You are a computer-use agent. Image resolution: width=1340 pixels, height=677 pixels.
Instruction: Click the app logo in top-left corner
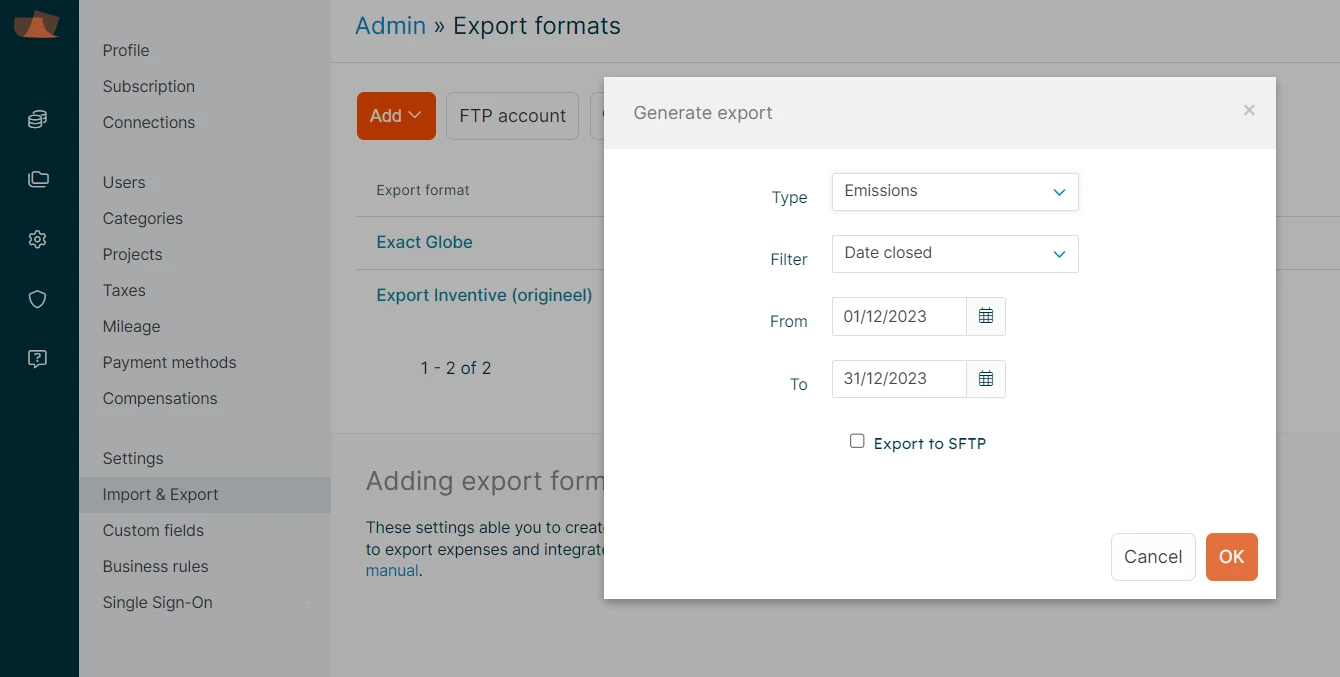(x=37, y=24)
